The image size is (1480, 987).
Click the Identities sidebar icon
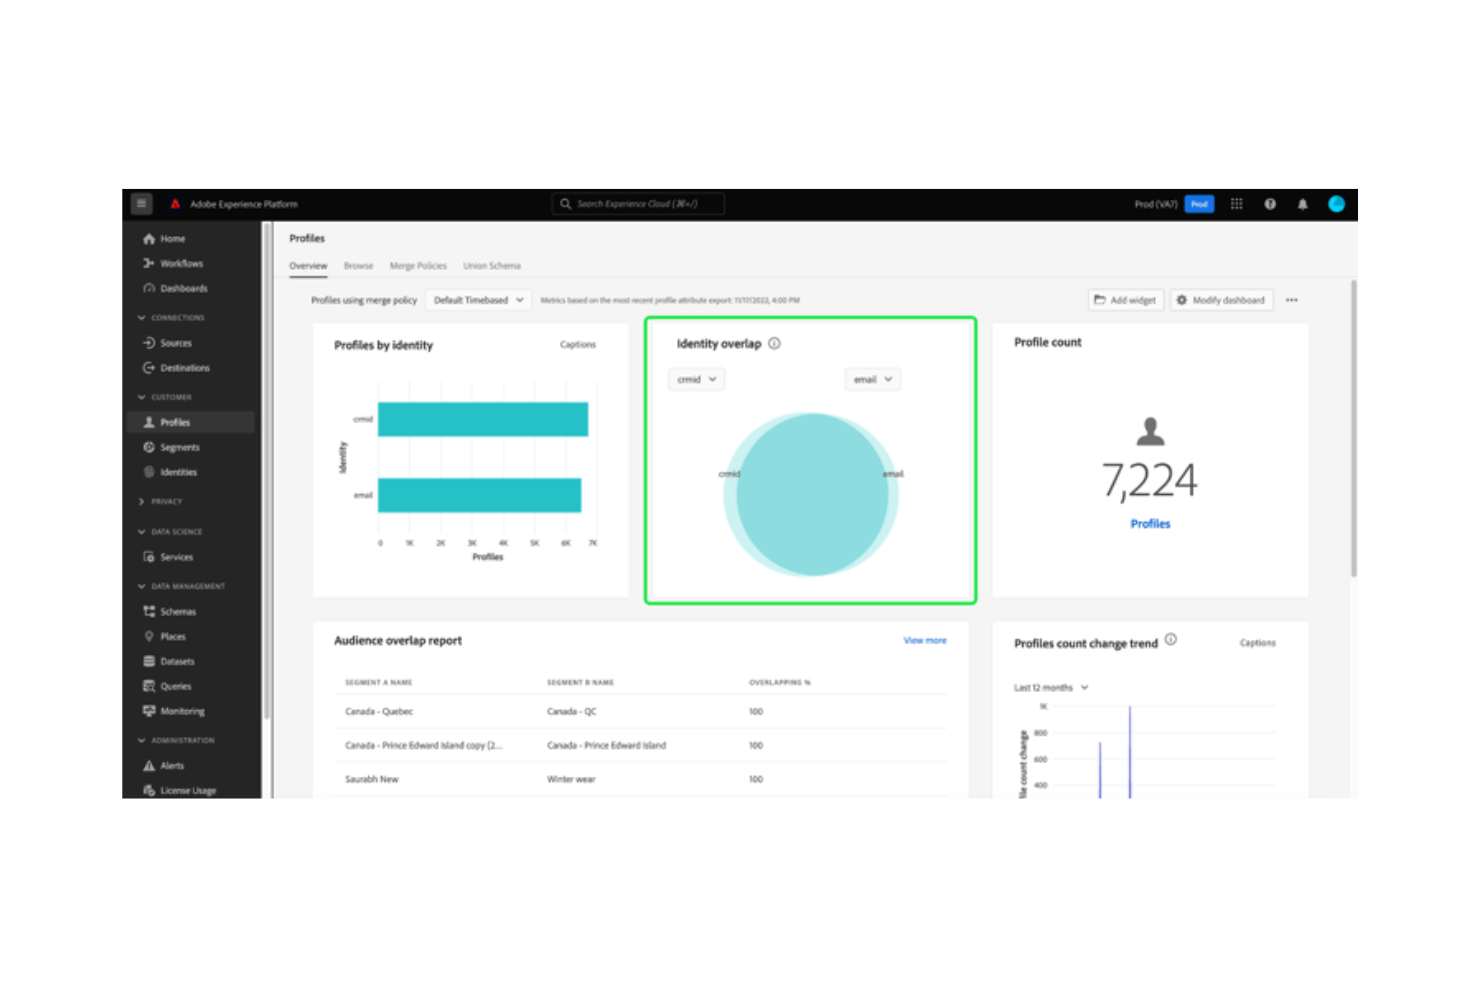point(148,472)
